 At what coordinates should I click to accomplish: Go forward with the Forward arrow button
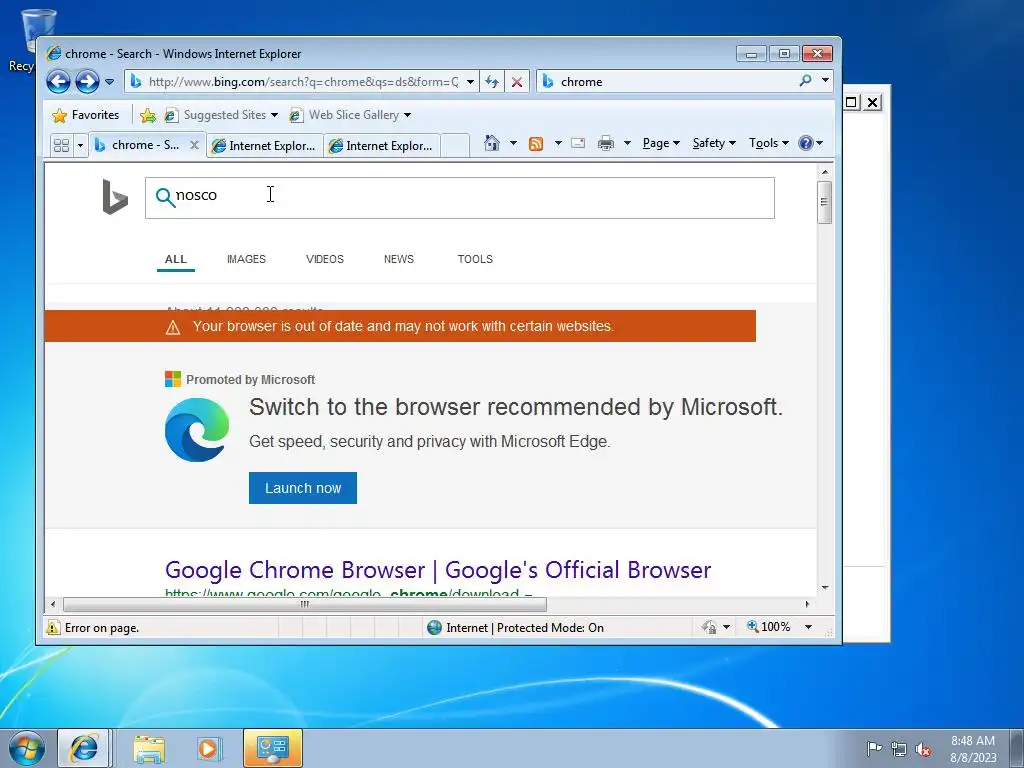87,82
